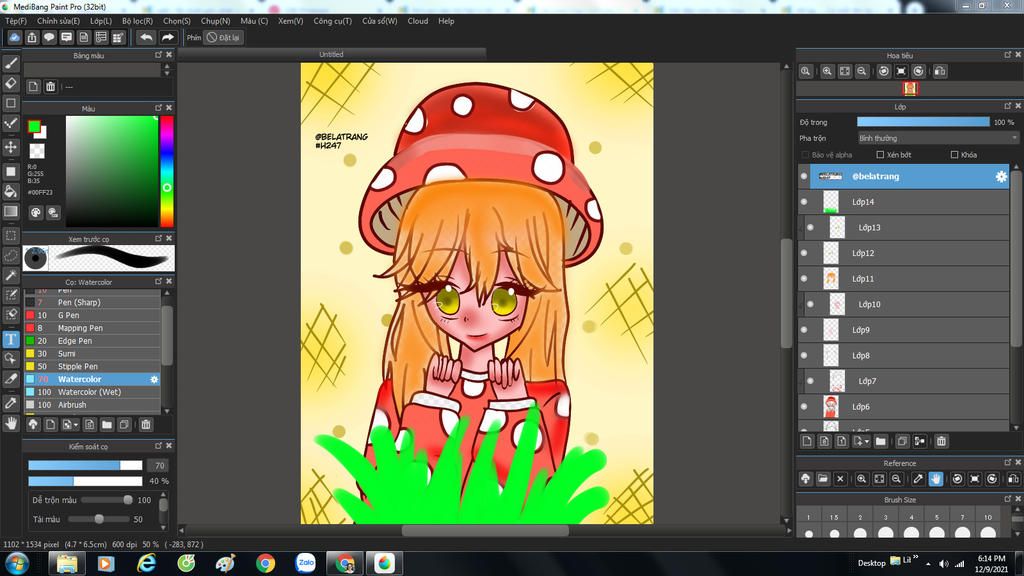Viewport: 1024px width, 576px height.
Task: Open the Cloud menu
Action: (x=418, y=21)
